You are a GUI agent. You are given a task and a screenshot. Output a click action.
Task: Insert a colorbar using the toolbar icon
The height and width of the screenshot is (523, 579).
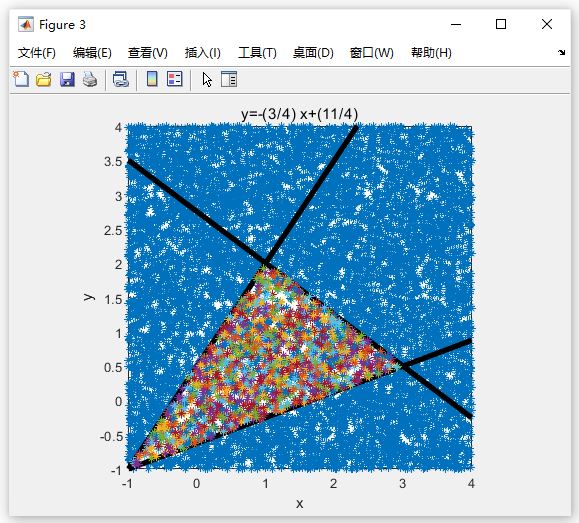(152, 79)
